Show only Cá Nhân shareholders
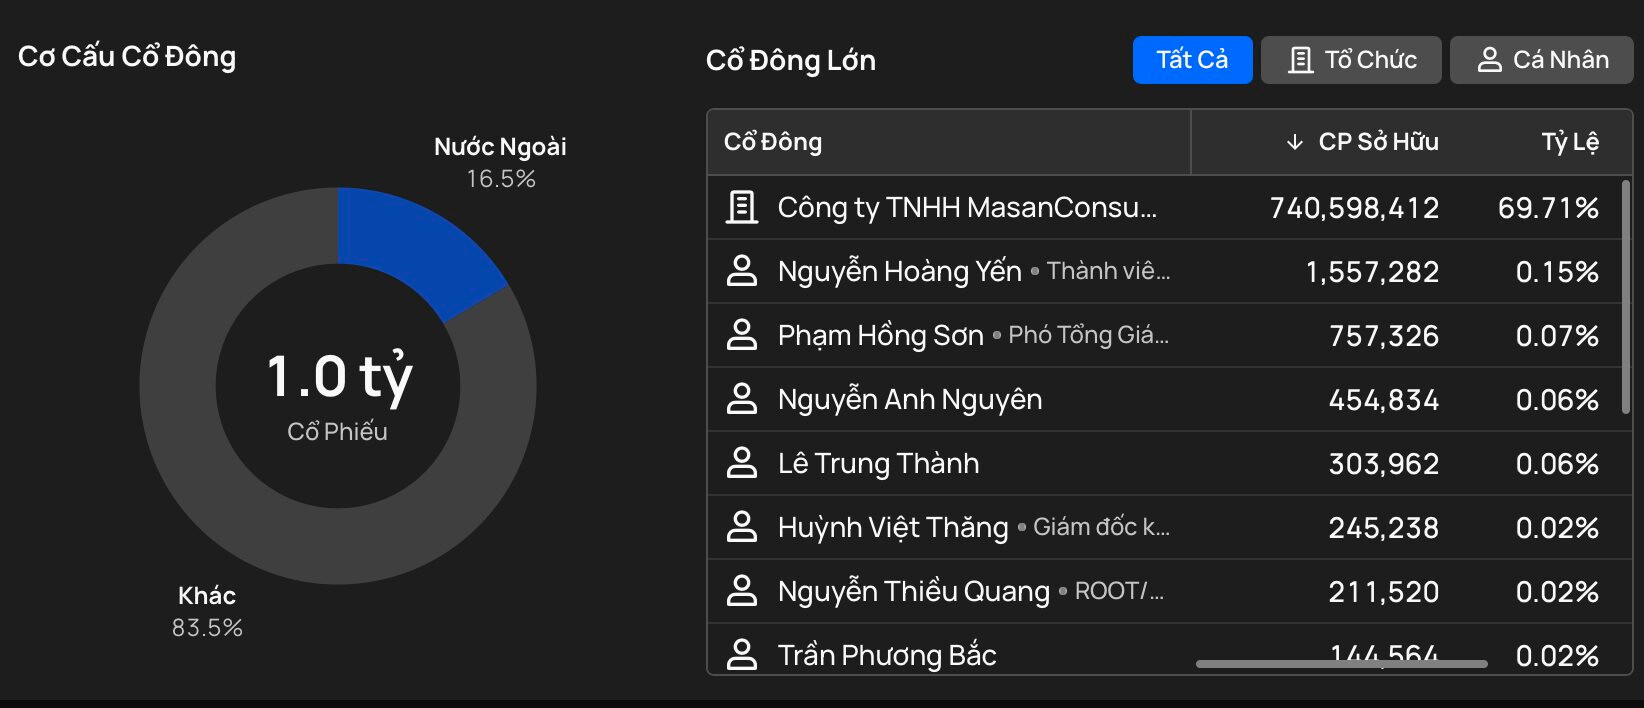This screenshot has height=708, width=1644. pyautogui.click(x=1541, y=60)
